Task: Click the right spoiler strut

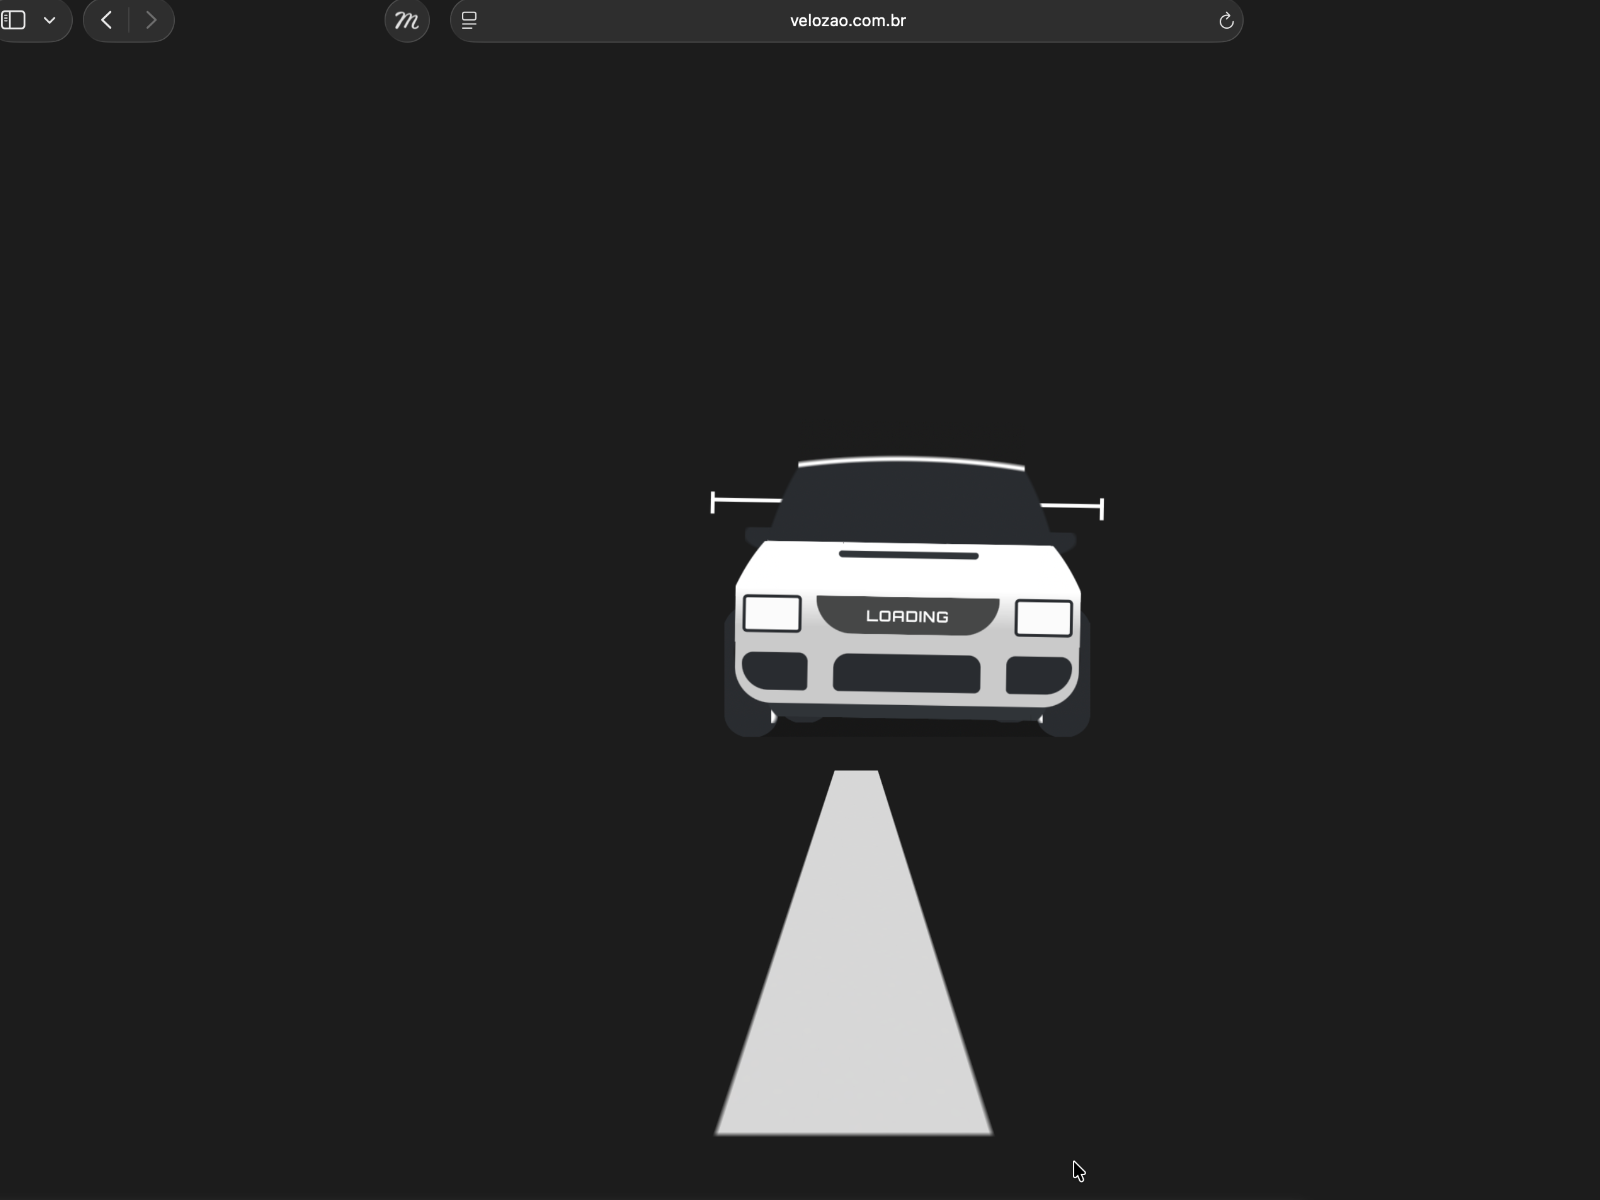Action: tap(1073, 507)
